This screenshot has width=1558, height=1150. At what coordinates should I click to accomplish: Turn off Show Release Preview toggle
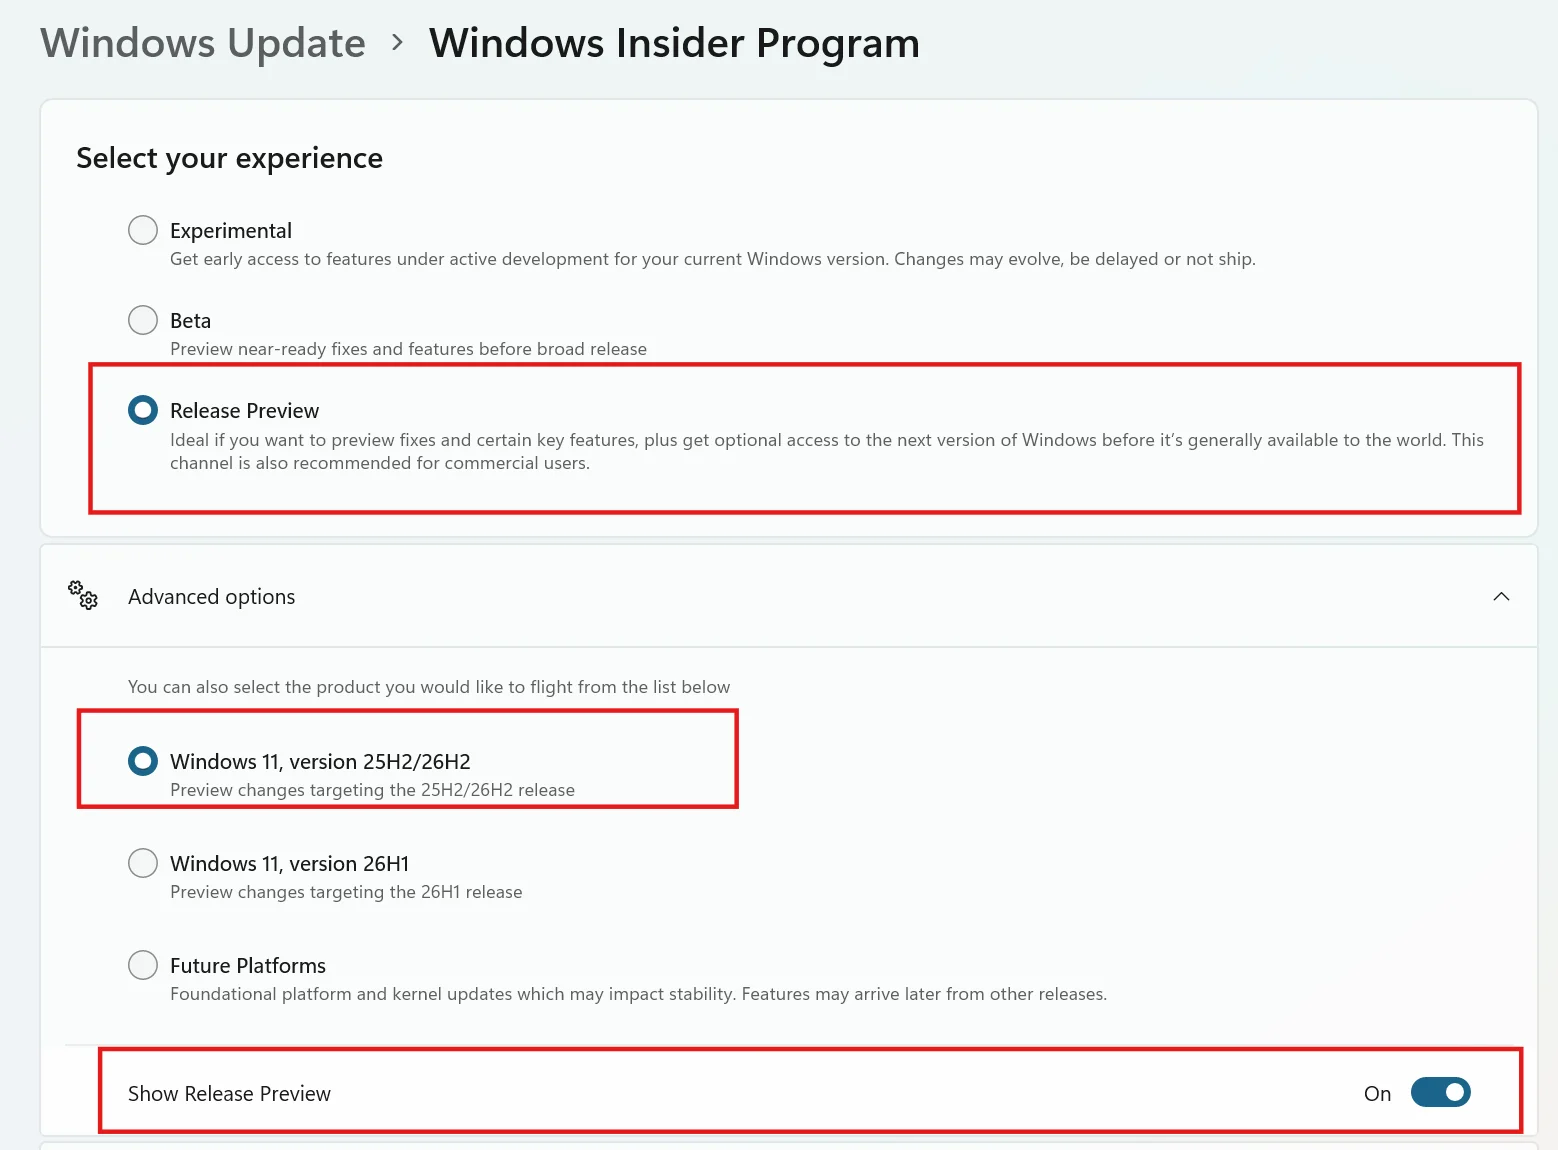tap(1440, 1092)
